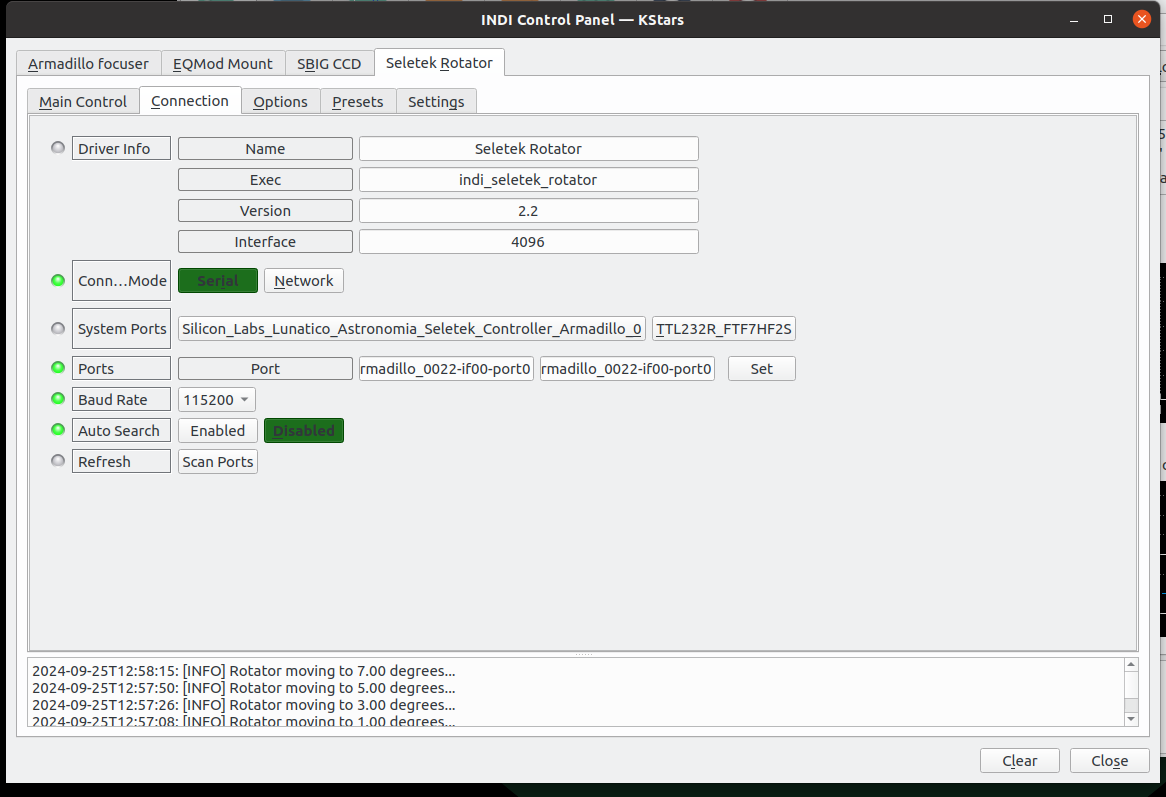The image size is (1166, 797).
Task: Click the Baud Rate green status light
Action: 58,398
